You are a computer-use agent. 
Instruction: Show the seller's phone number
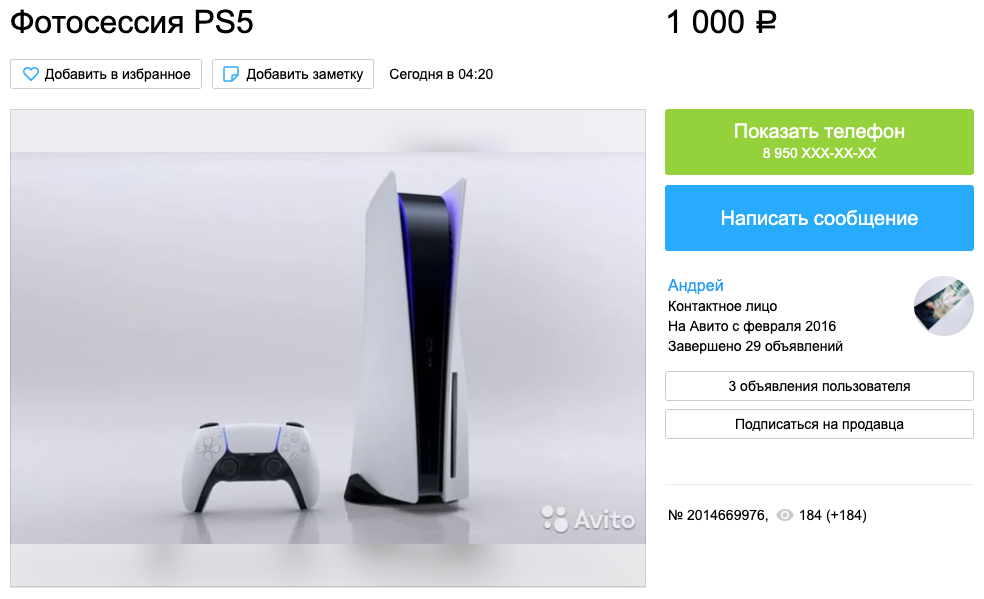pos(819,142)
